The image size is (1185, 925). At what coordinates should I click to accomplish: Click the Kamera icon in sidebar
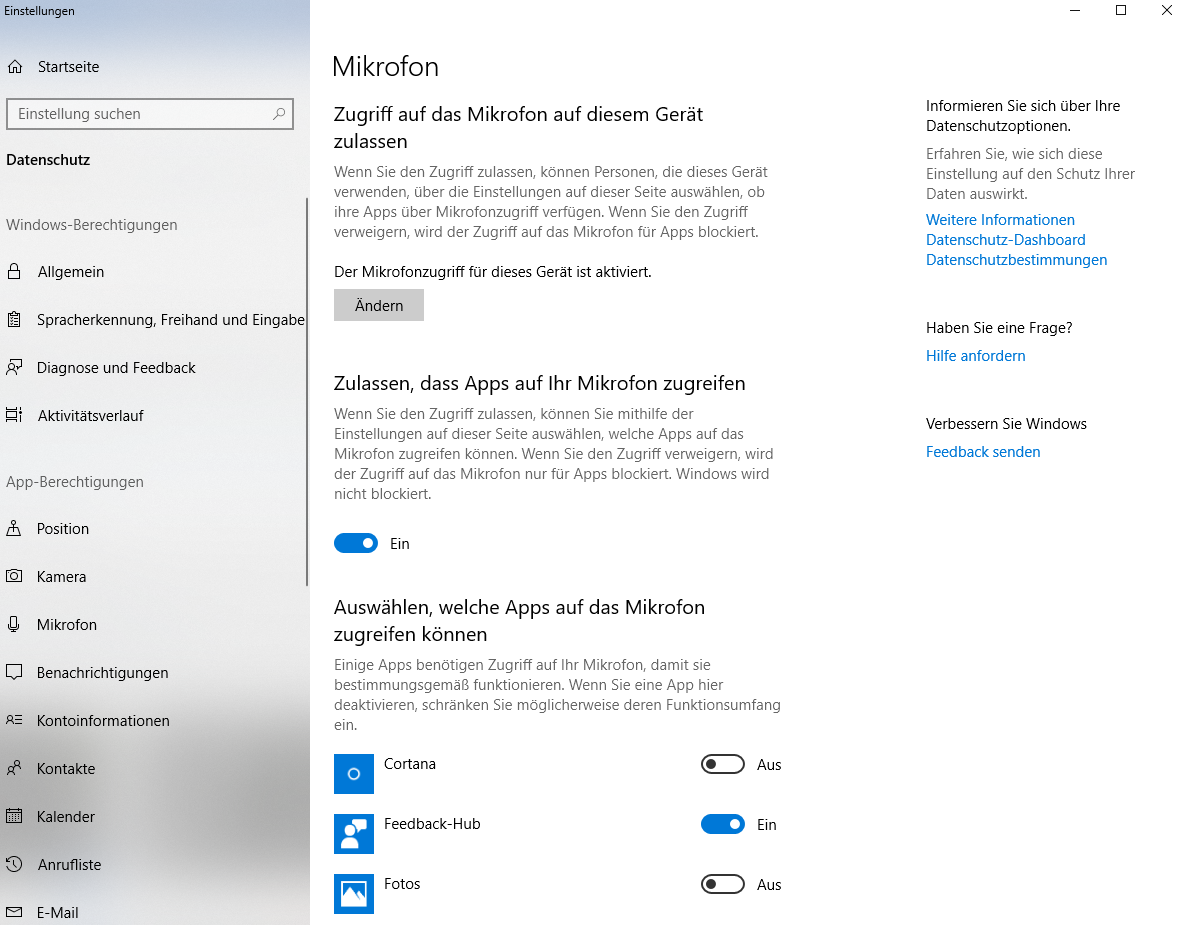14,576
